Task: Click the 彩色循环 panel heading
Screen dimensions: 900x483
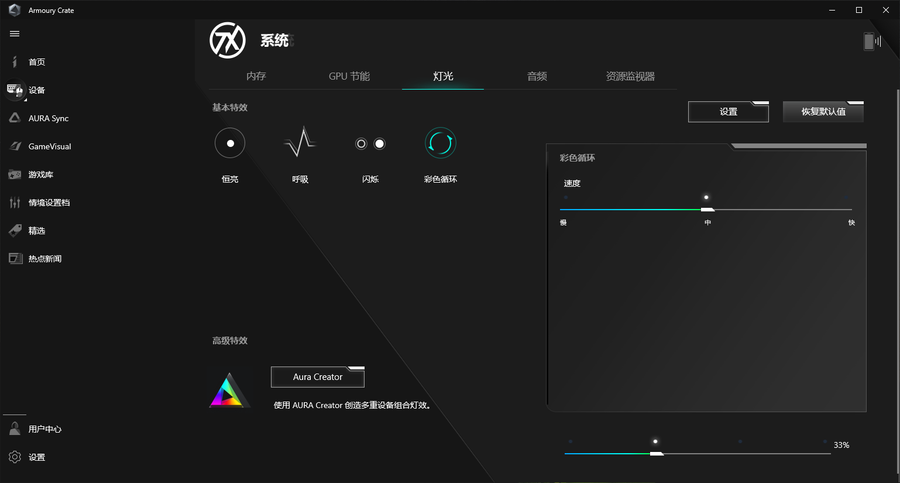Action: coord(577,158)
